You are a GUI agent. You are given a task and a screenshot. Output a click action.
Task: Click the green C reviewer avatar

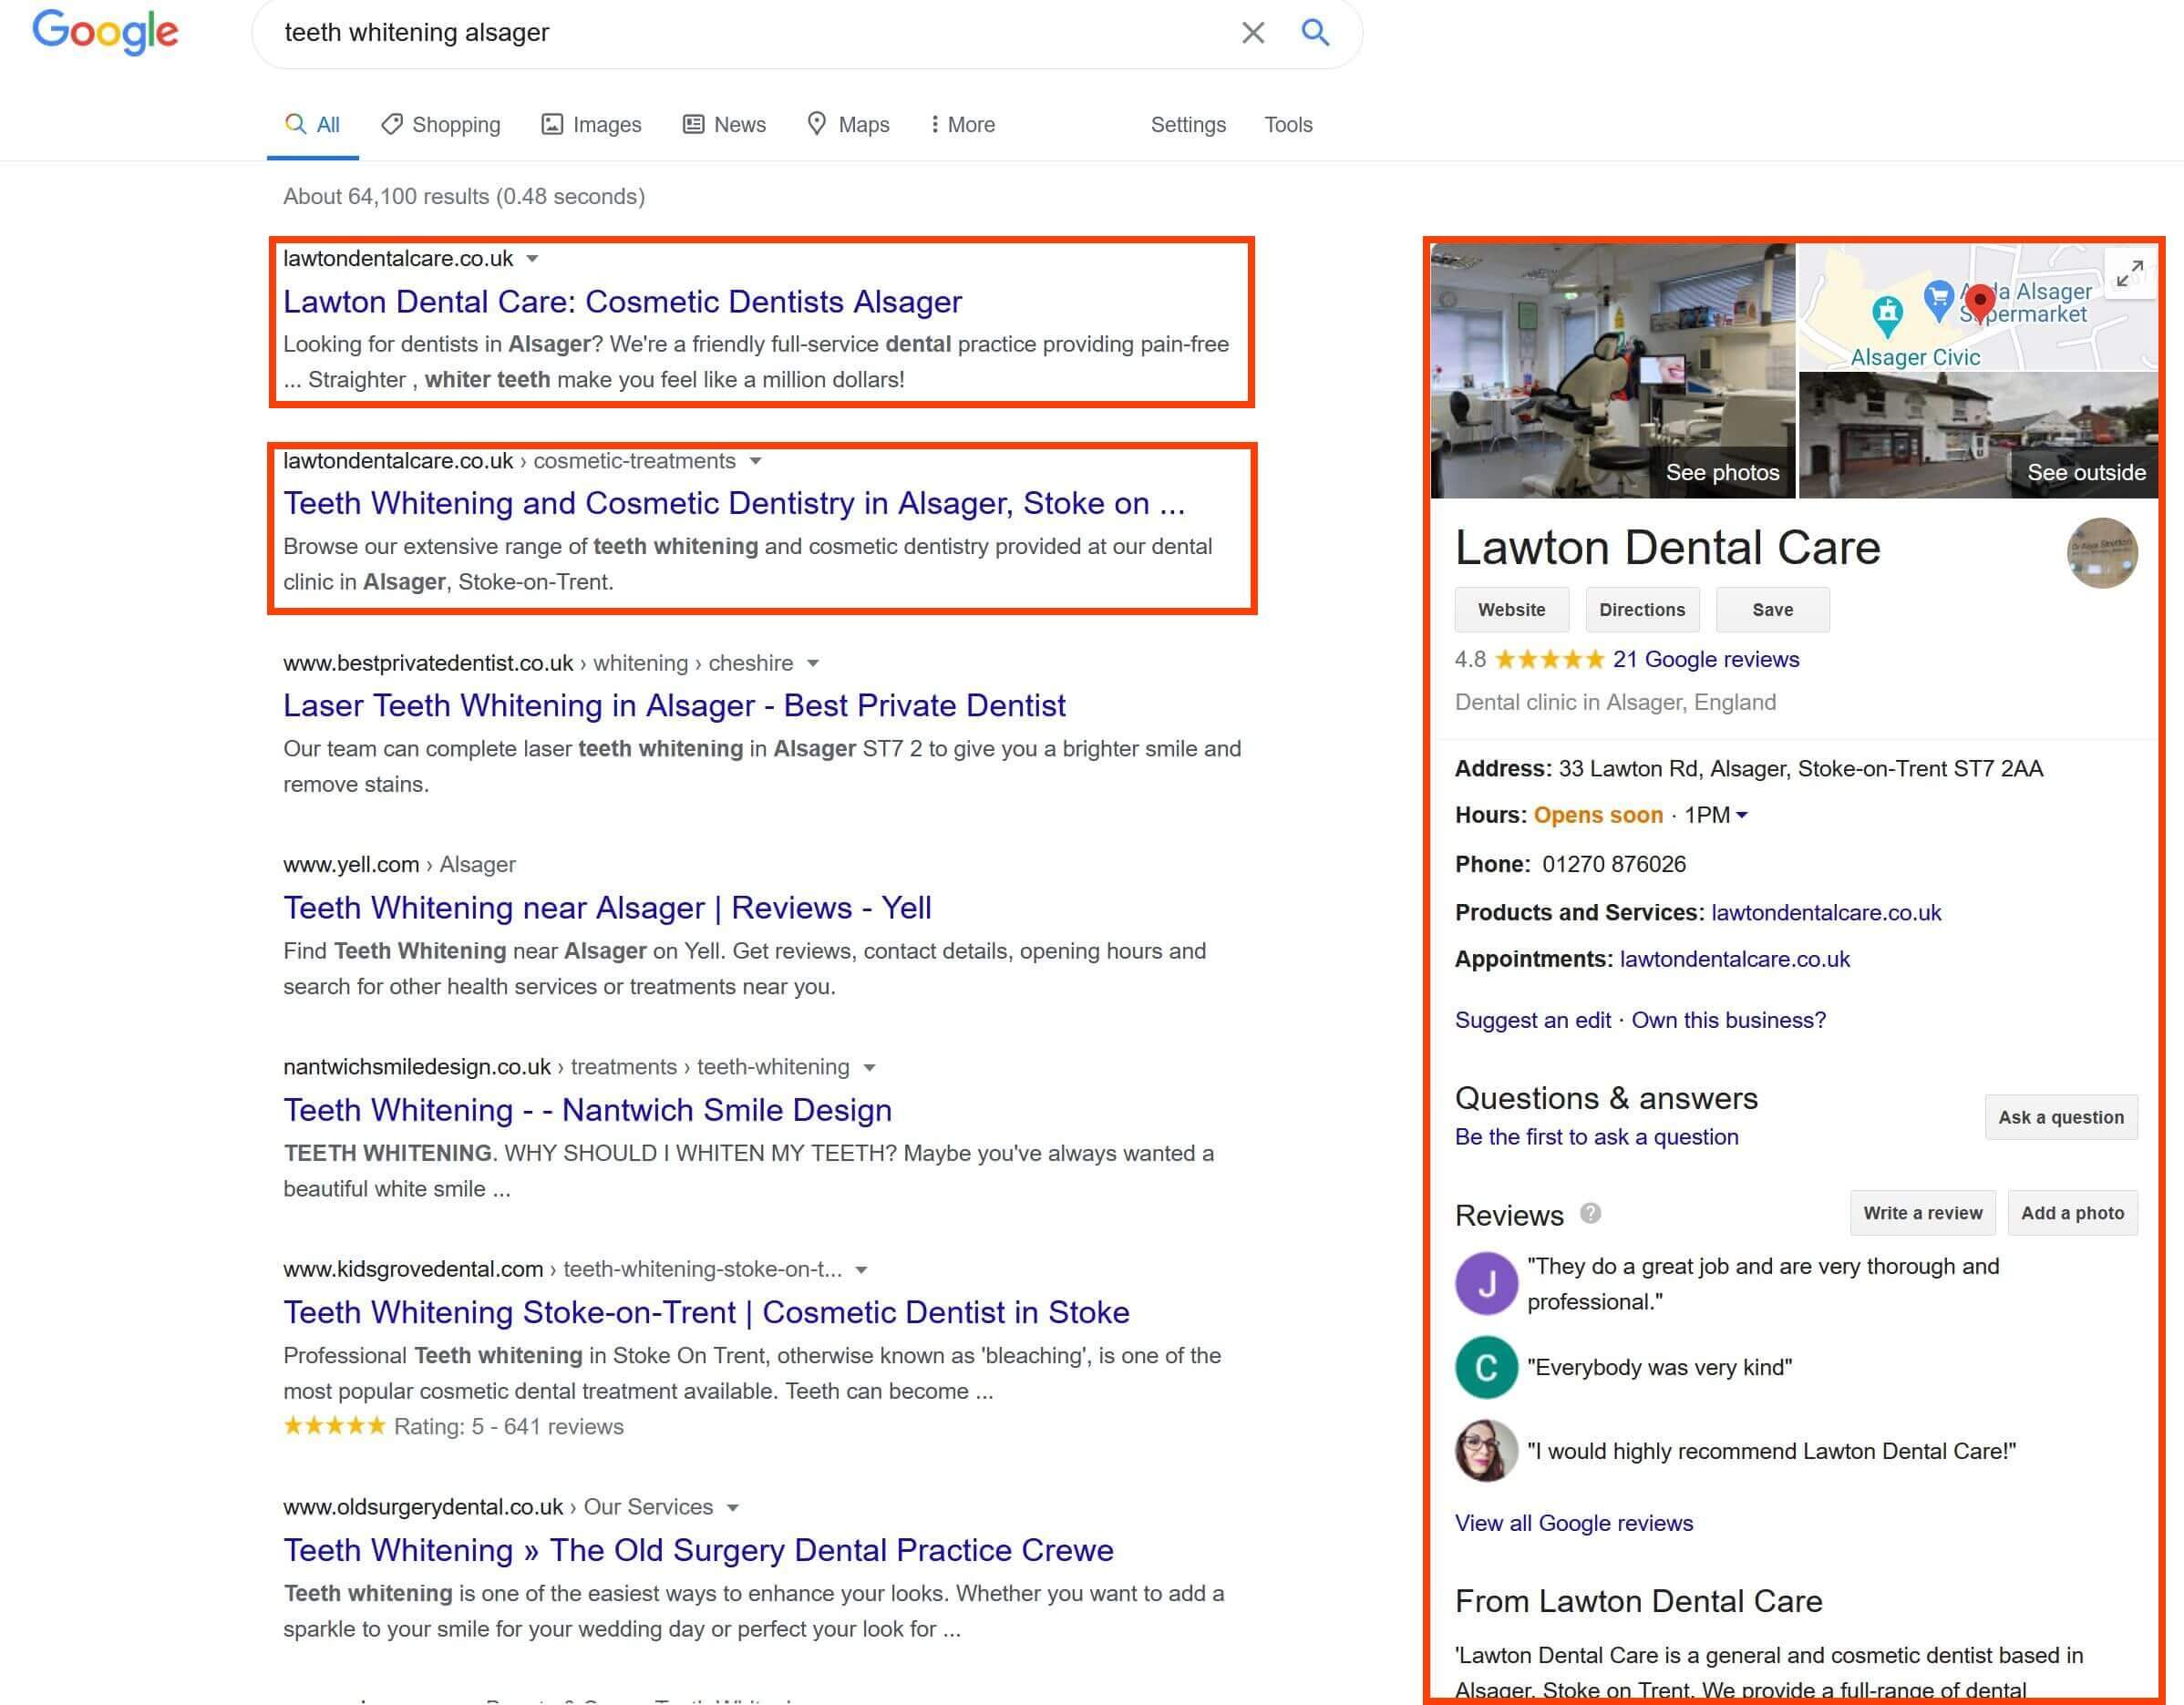click(x=1486, y=1367)
